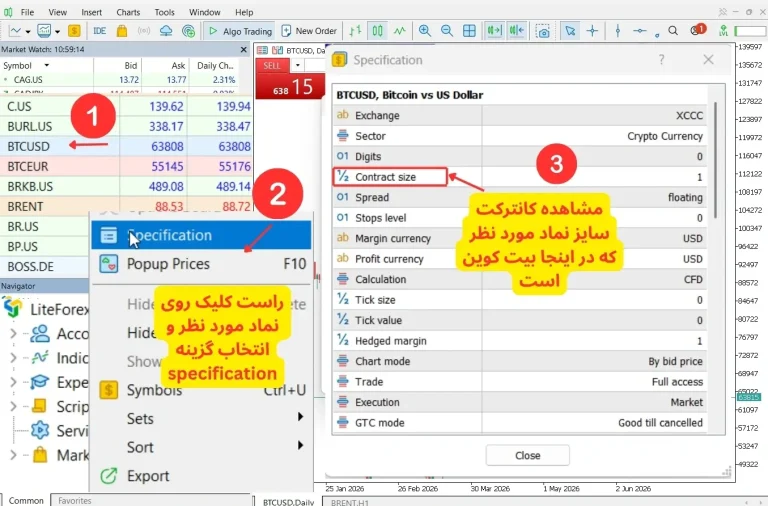Expand the Expert Advisors node in the Navigator
The image size is (768, 506).
tap(13, 382)
